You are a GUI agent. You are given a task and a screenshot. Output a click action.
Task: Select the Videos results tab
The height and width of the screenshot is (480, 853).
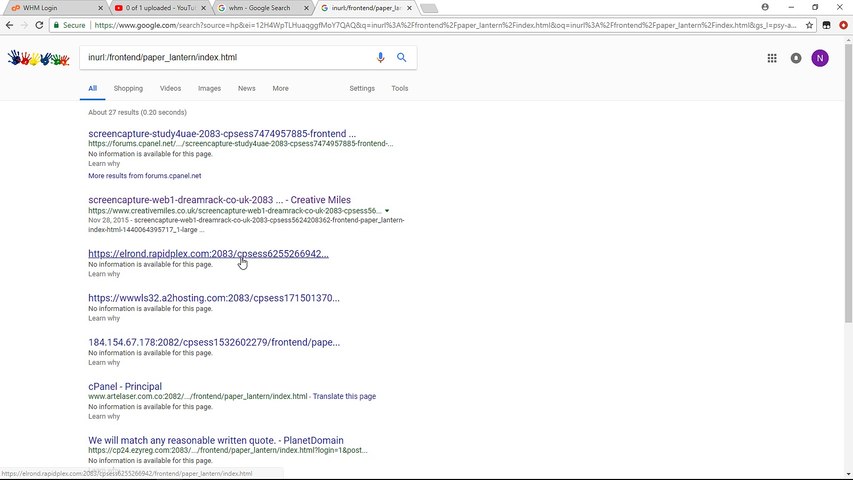(x=170, y=88)
